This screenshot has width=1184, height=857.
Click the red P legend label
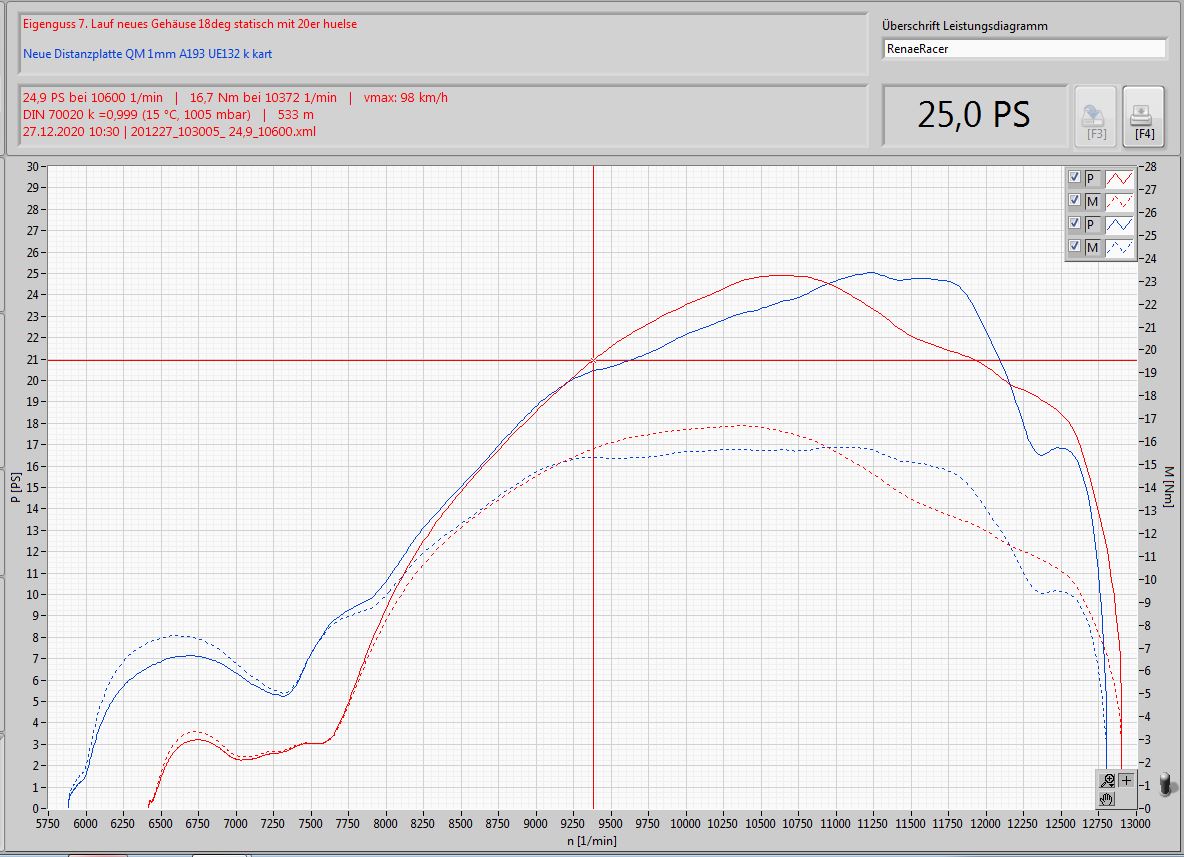(1092, 179)
